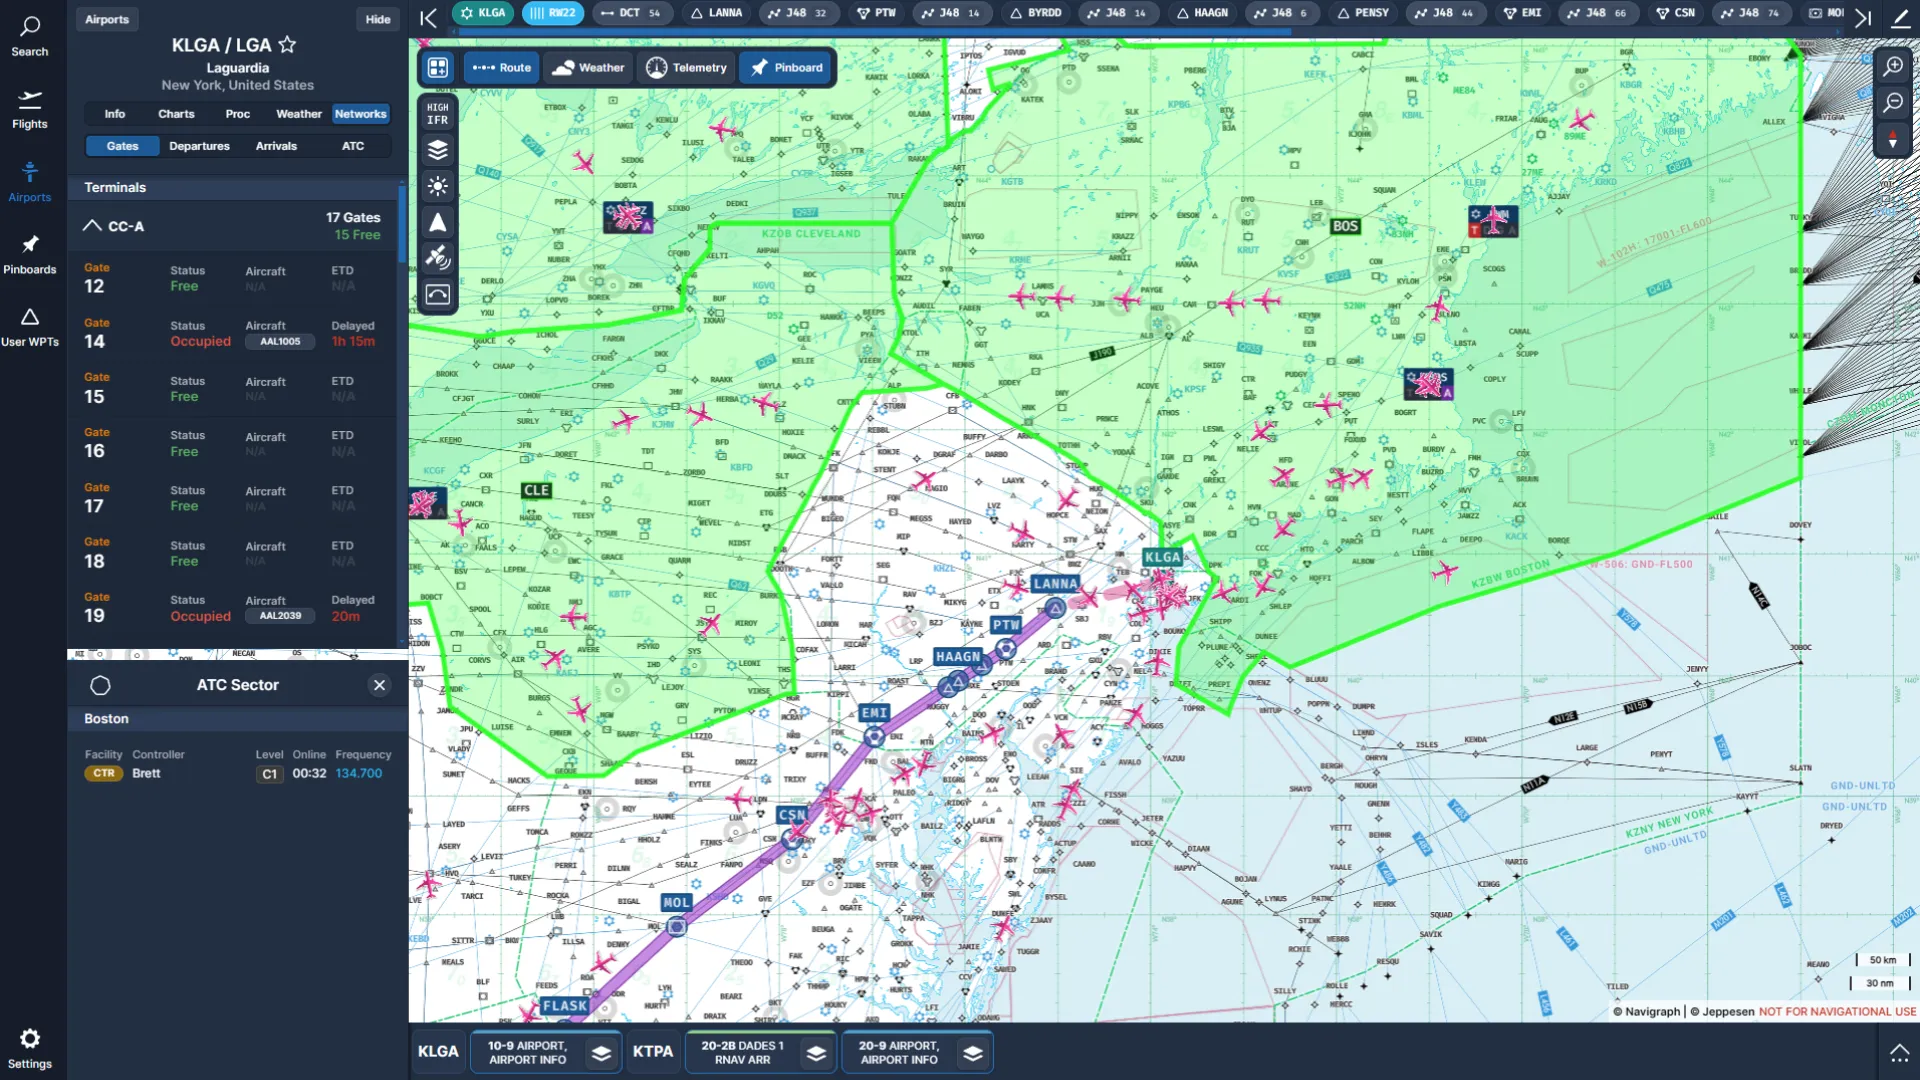Switch to the Departures tab
The width and height of the screenshot is (1920, 1080).
click(x=199, y=146)
